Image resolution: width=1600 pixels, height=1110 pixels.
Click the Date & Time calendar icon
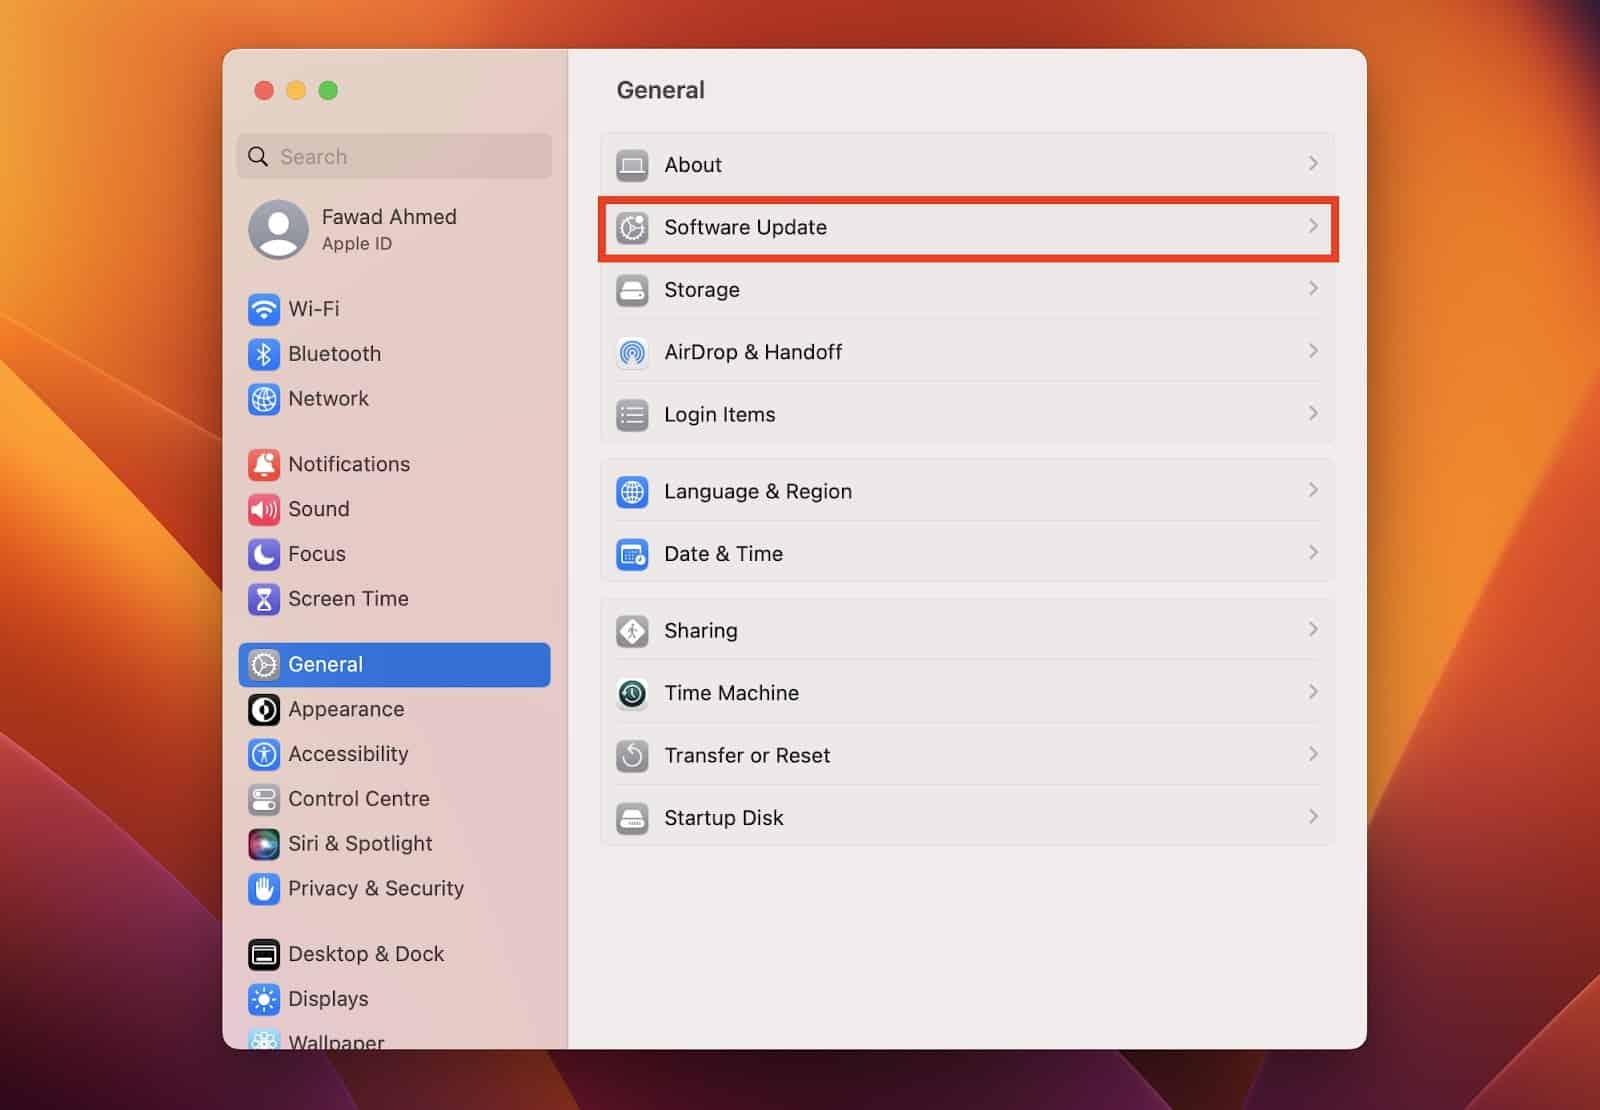click(632, 554)
